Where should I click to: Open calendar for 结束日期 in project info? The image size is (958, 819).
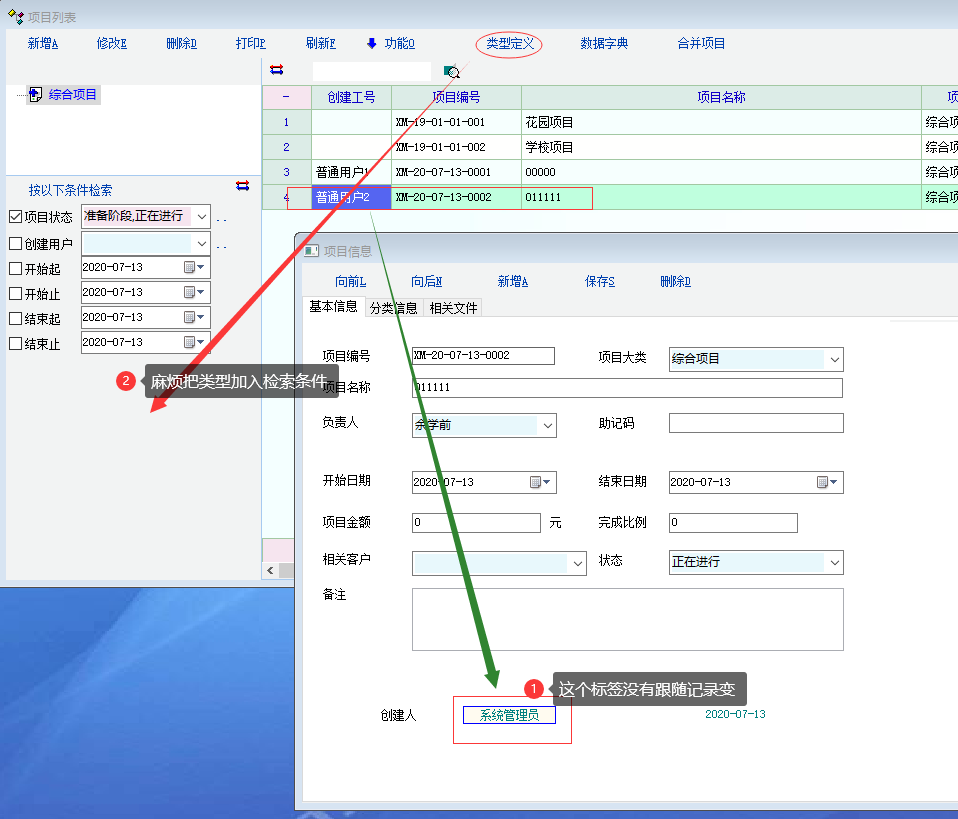[x=822, y=482]
